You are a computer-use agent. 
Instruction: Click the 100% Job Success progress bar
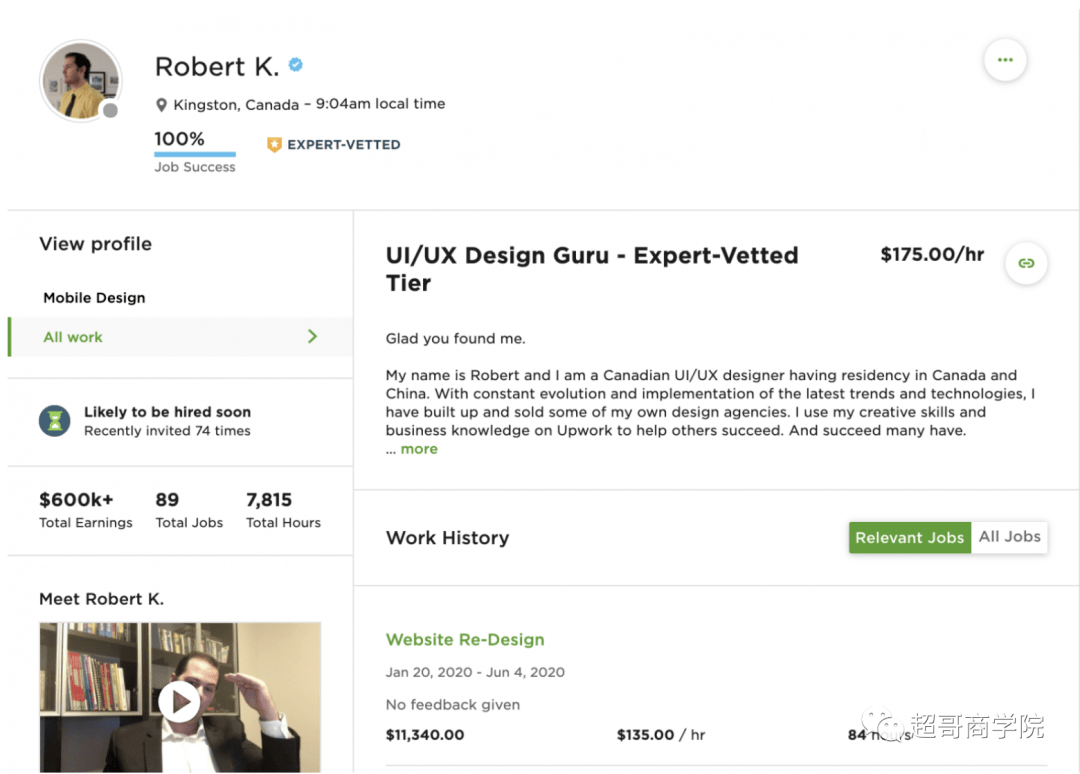click(195, 154)
